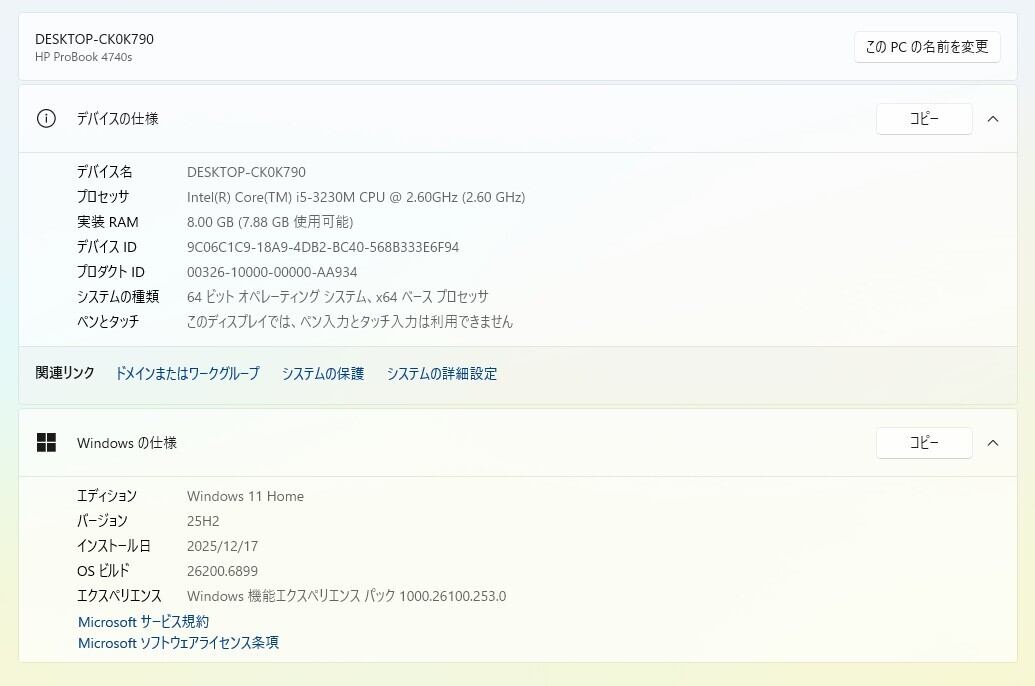Select the ペンとタッチ description text
Image resolution: width=1035 pixels, height=686 pixels.
(x=350, y=322)
